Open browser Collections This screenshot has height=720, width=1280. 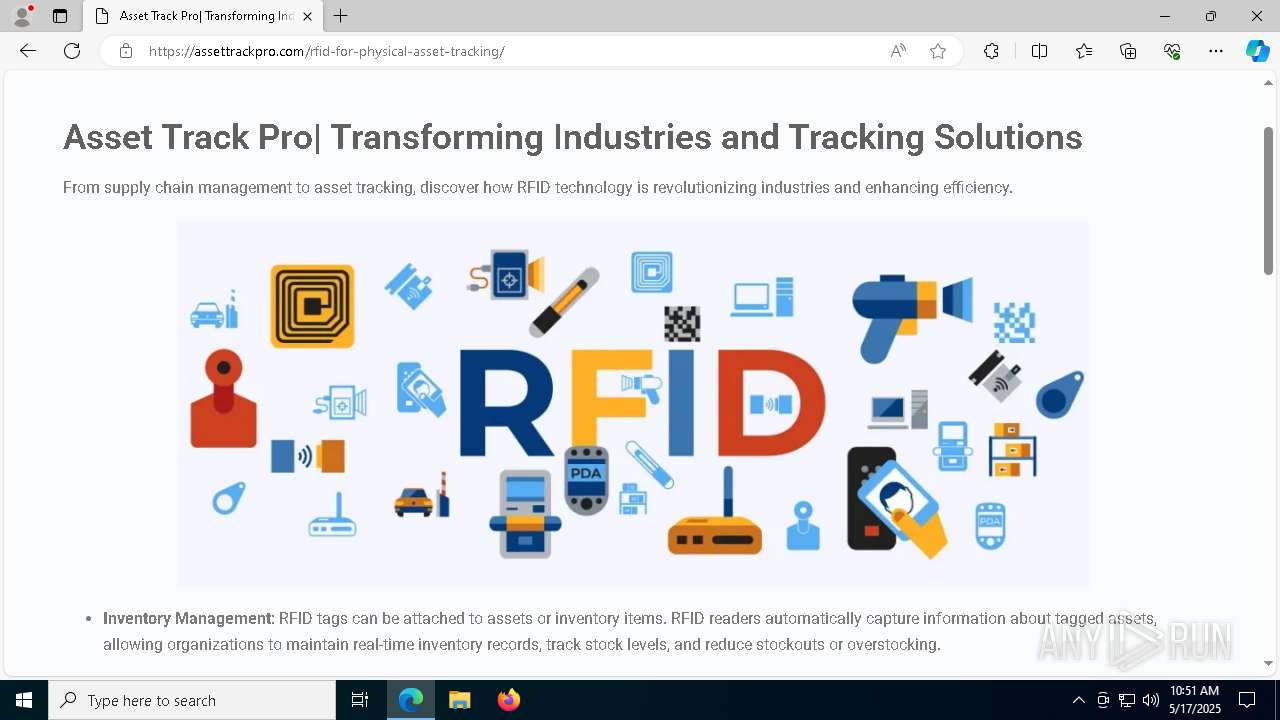1128,51
